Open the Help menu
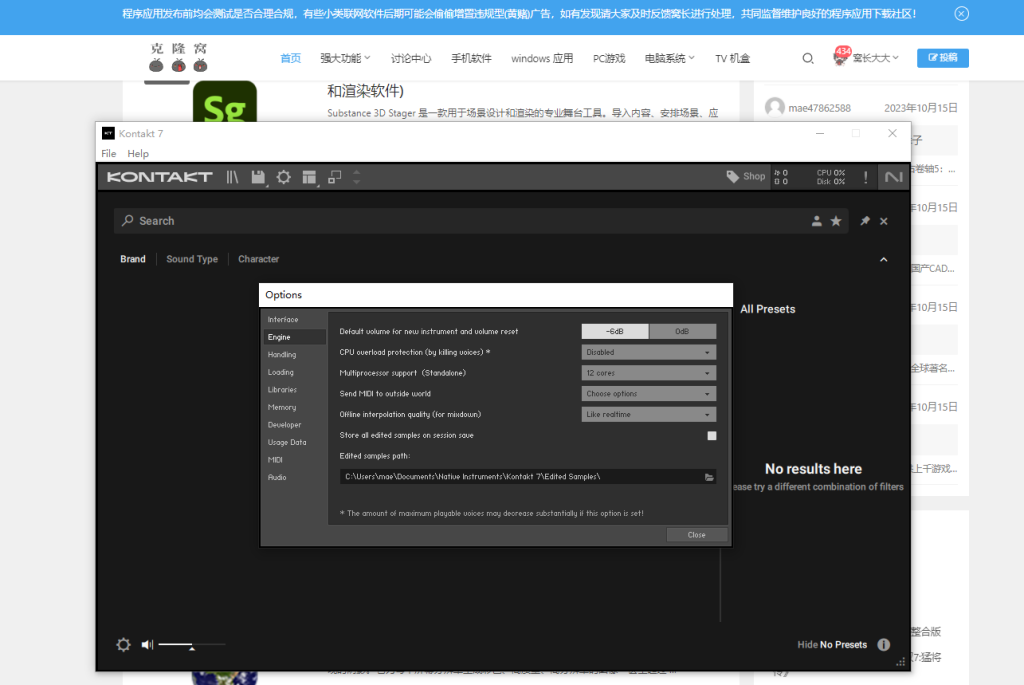The height and width of the screenshot is (685, 1024). [x=138, y=153]
